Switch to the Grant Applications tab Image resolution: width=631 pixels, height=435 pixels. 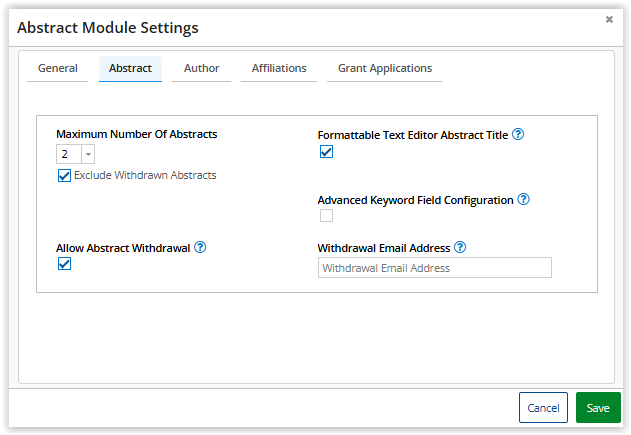coord(385,69)
